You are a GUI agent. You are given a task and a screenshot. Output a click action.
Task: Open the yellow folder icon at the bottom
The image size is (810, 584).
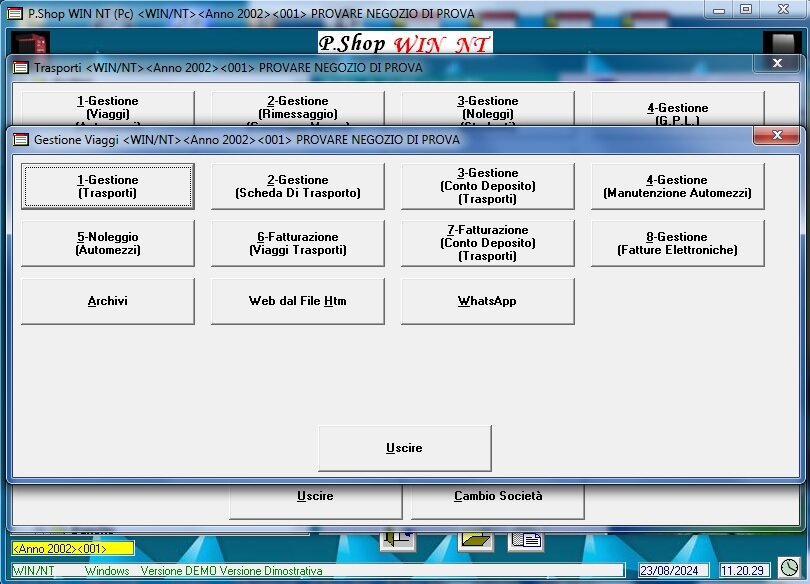(474, 539)
